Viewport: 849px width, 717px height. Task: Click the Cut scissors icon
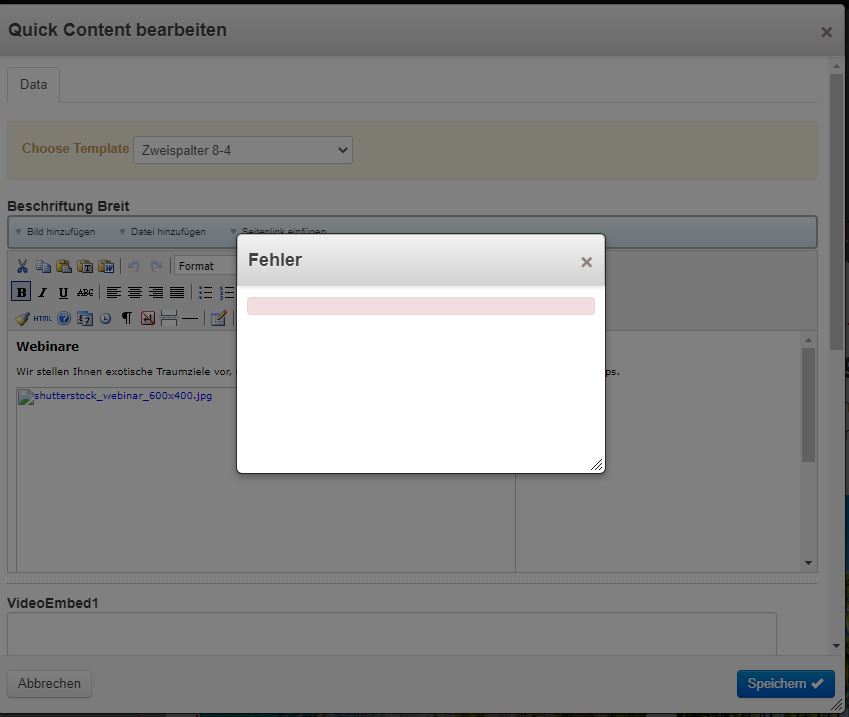point(22,266)
